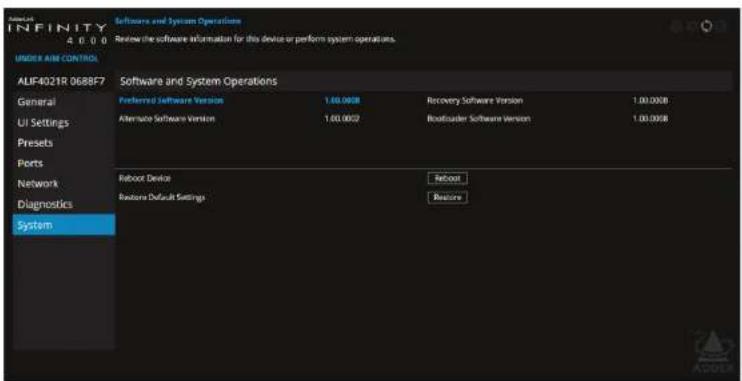
Task: Click the Restore button
Action: click(447, 197)
